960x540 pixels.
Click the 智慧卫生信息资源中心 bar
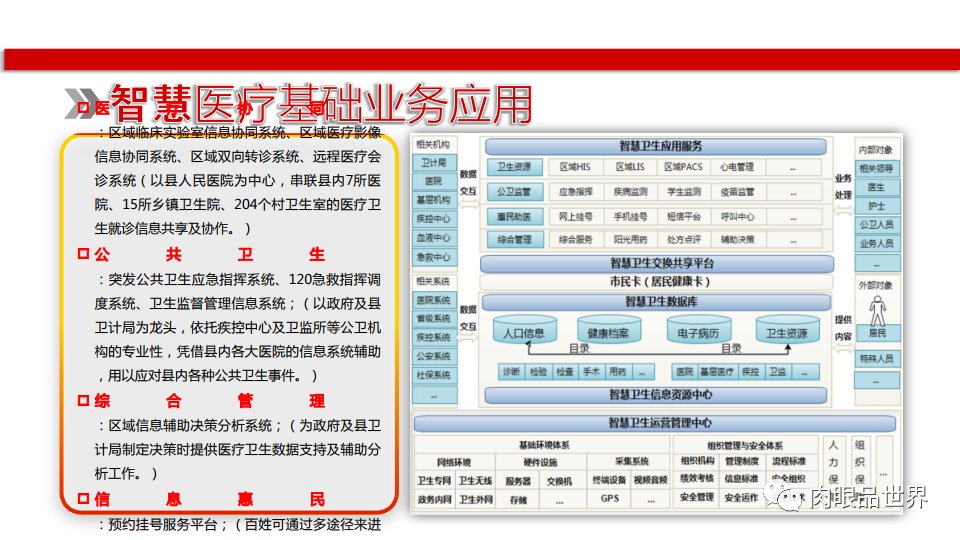[x=656, y=395]
